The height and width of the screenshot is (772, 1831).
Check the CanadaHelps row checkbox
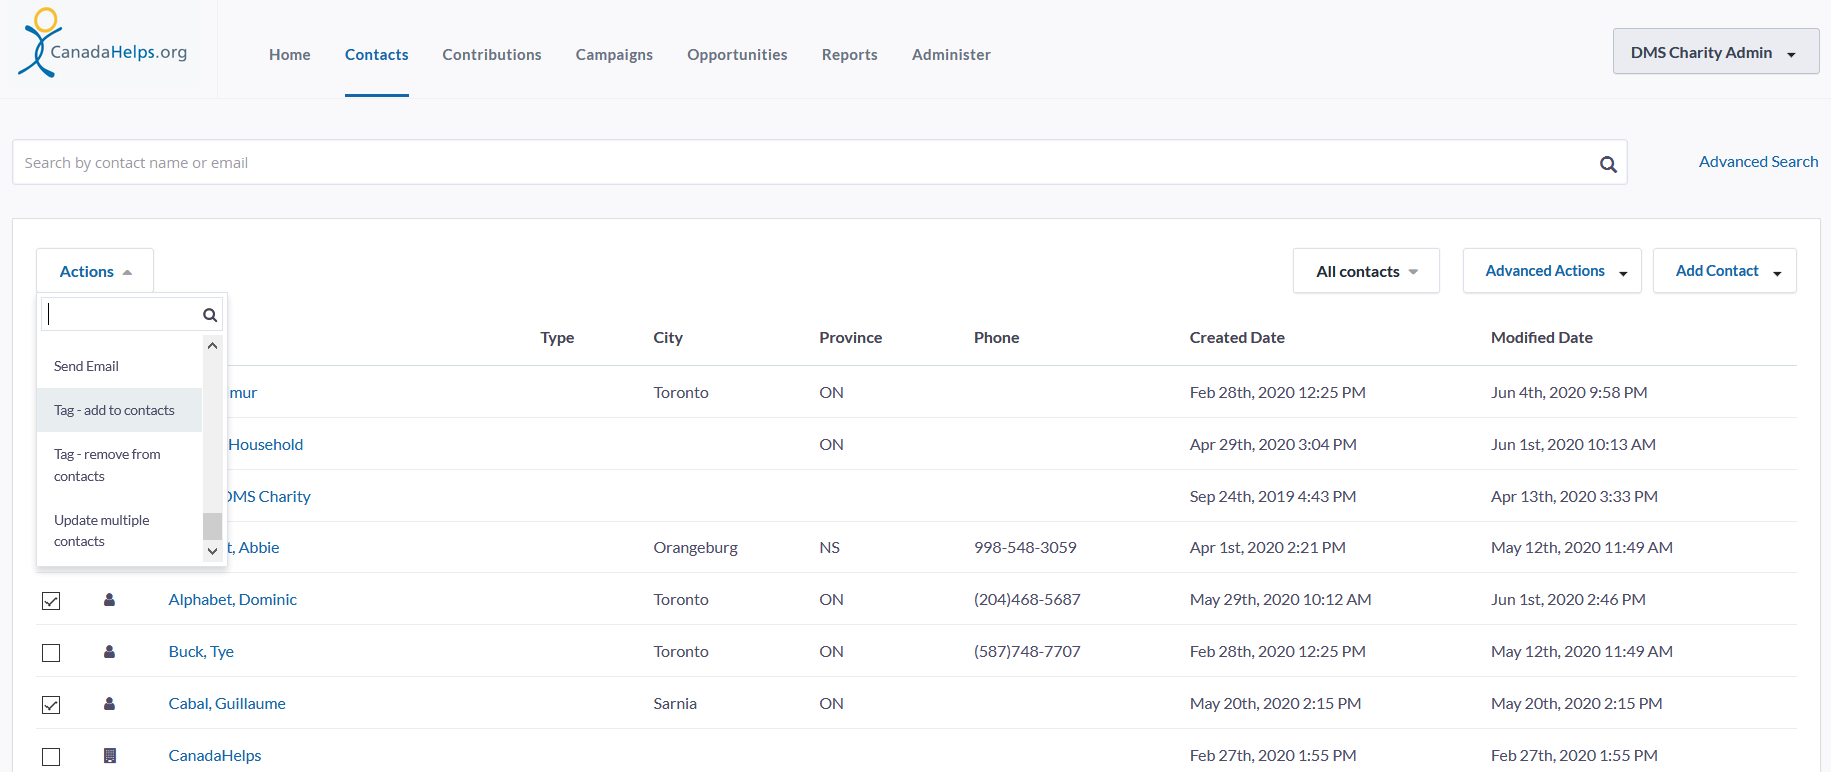coord(51,757)
